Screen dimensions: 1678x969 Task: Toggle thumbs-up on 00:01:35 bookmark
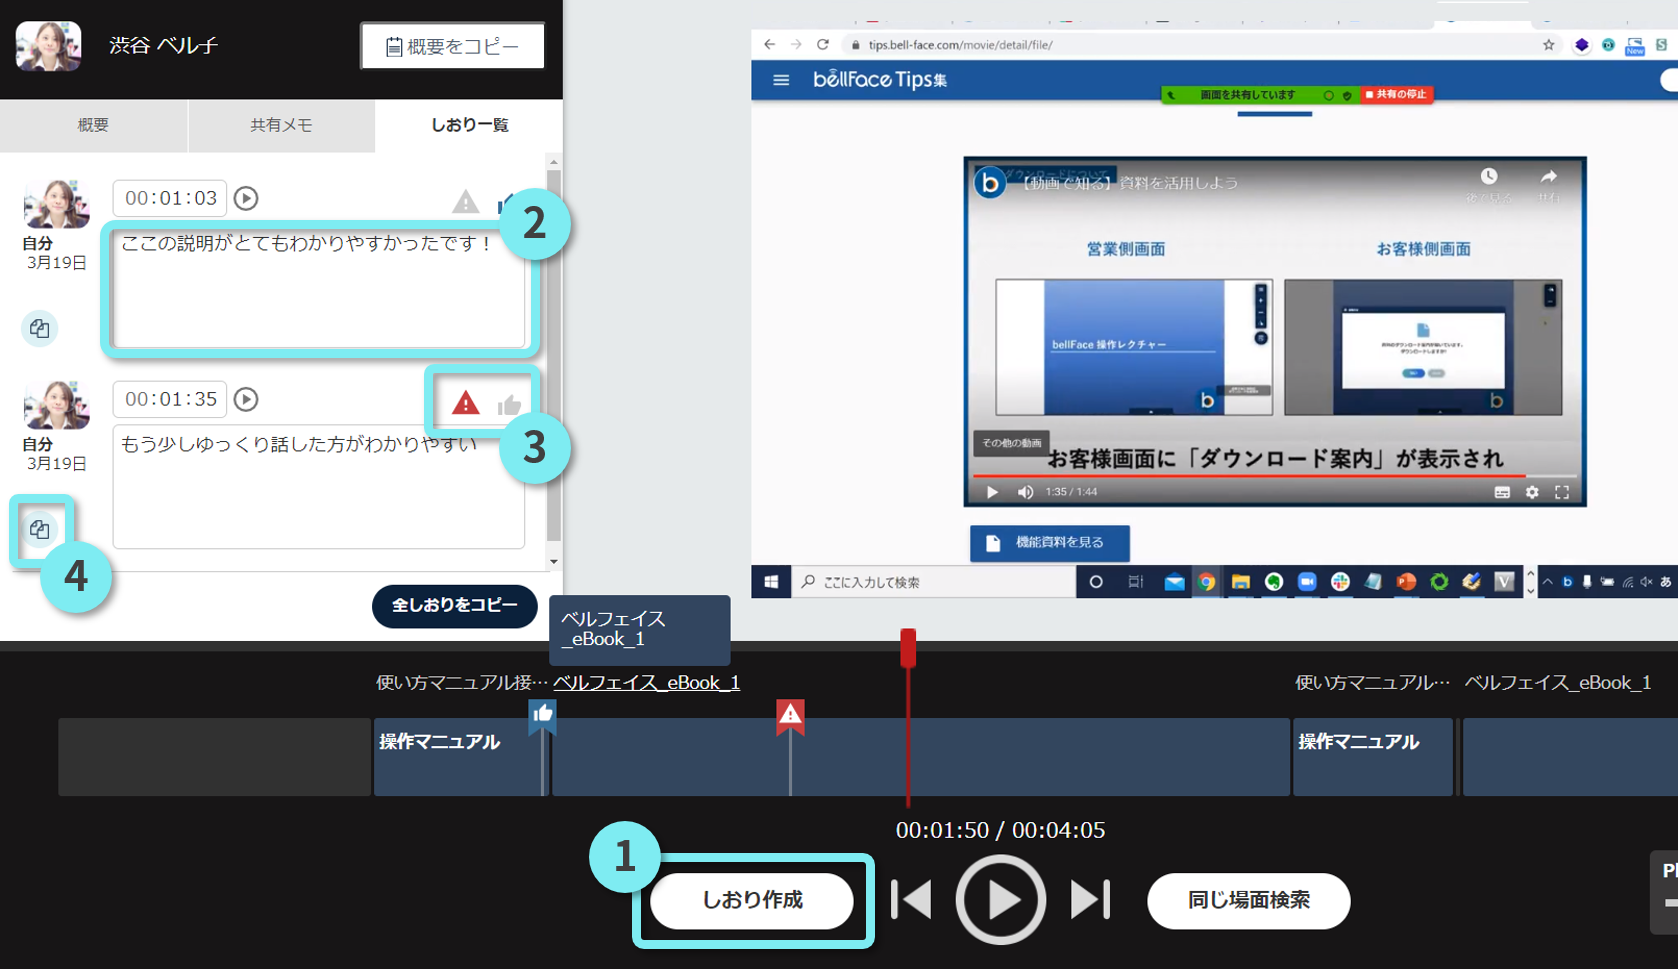point(509,404)
